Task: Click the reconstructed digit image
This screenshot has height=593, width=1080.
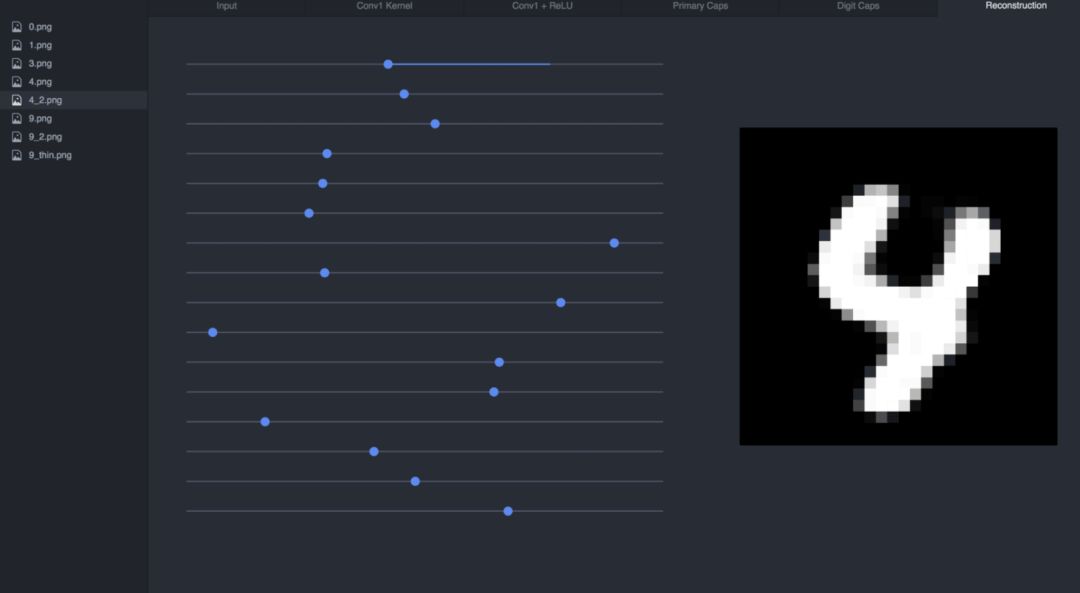Action: click(898, 287)
